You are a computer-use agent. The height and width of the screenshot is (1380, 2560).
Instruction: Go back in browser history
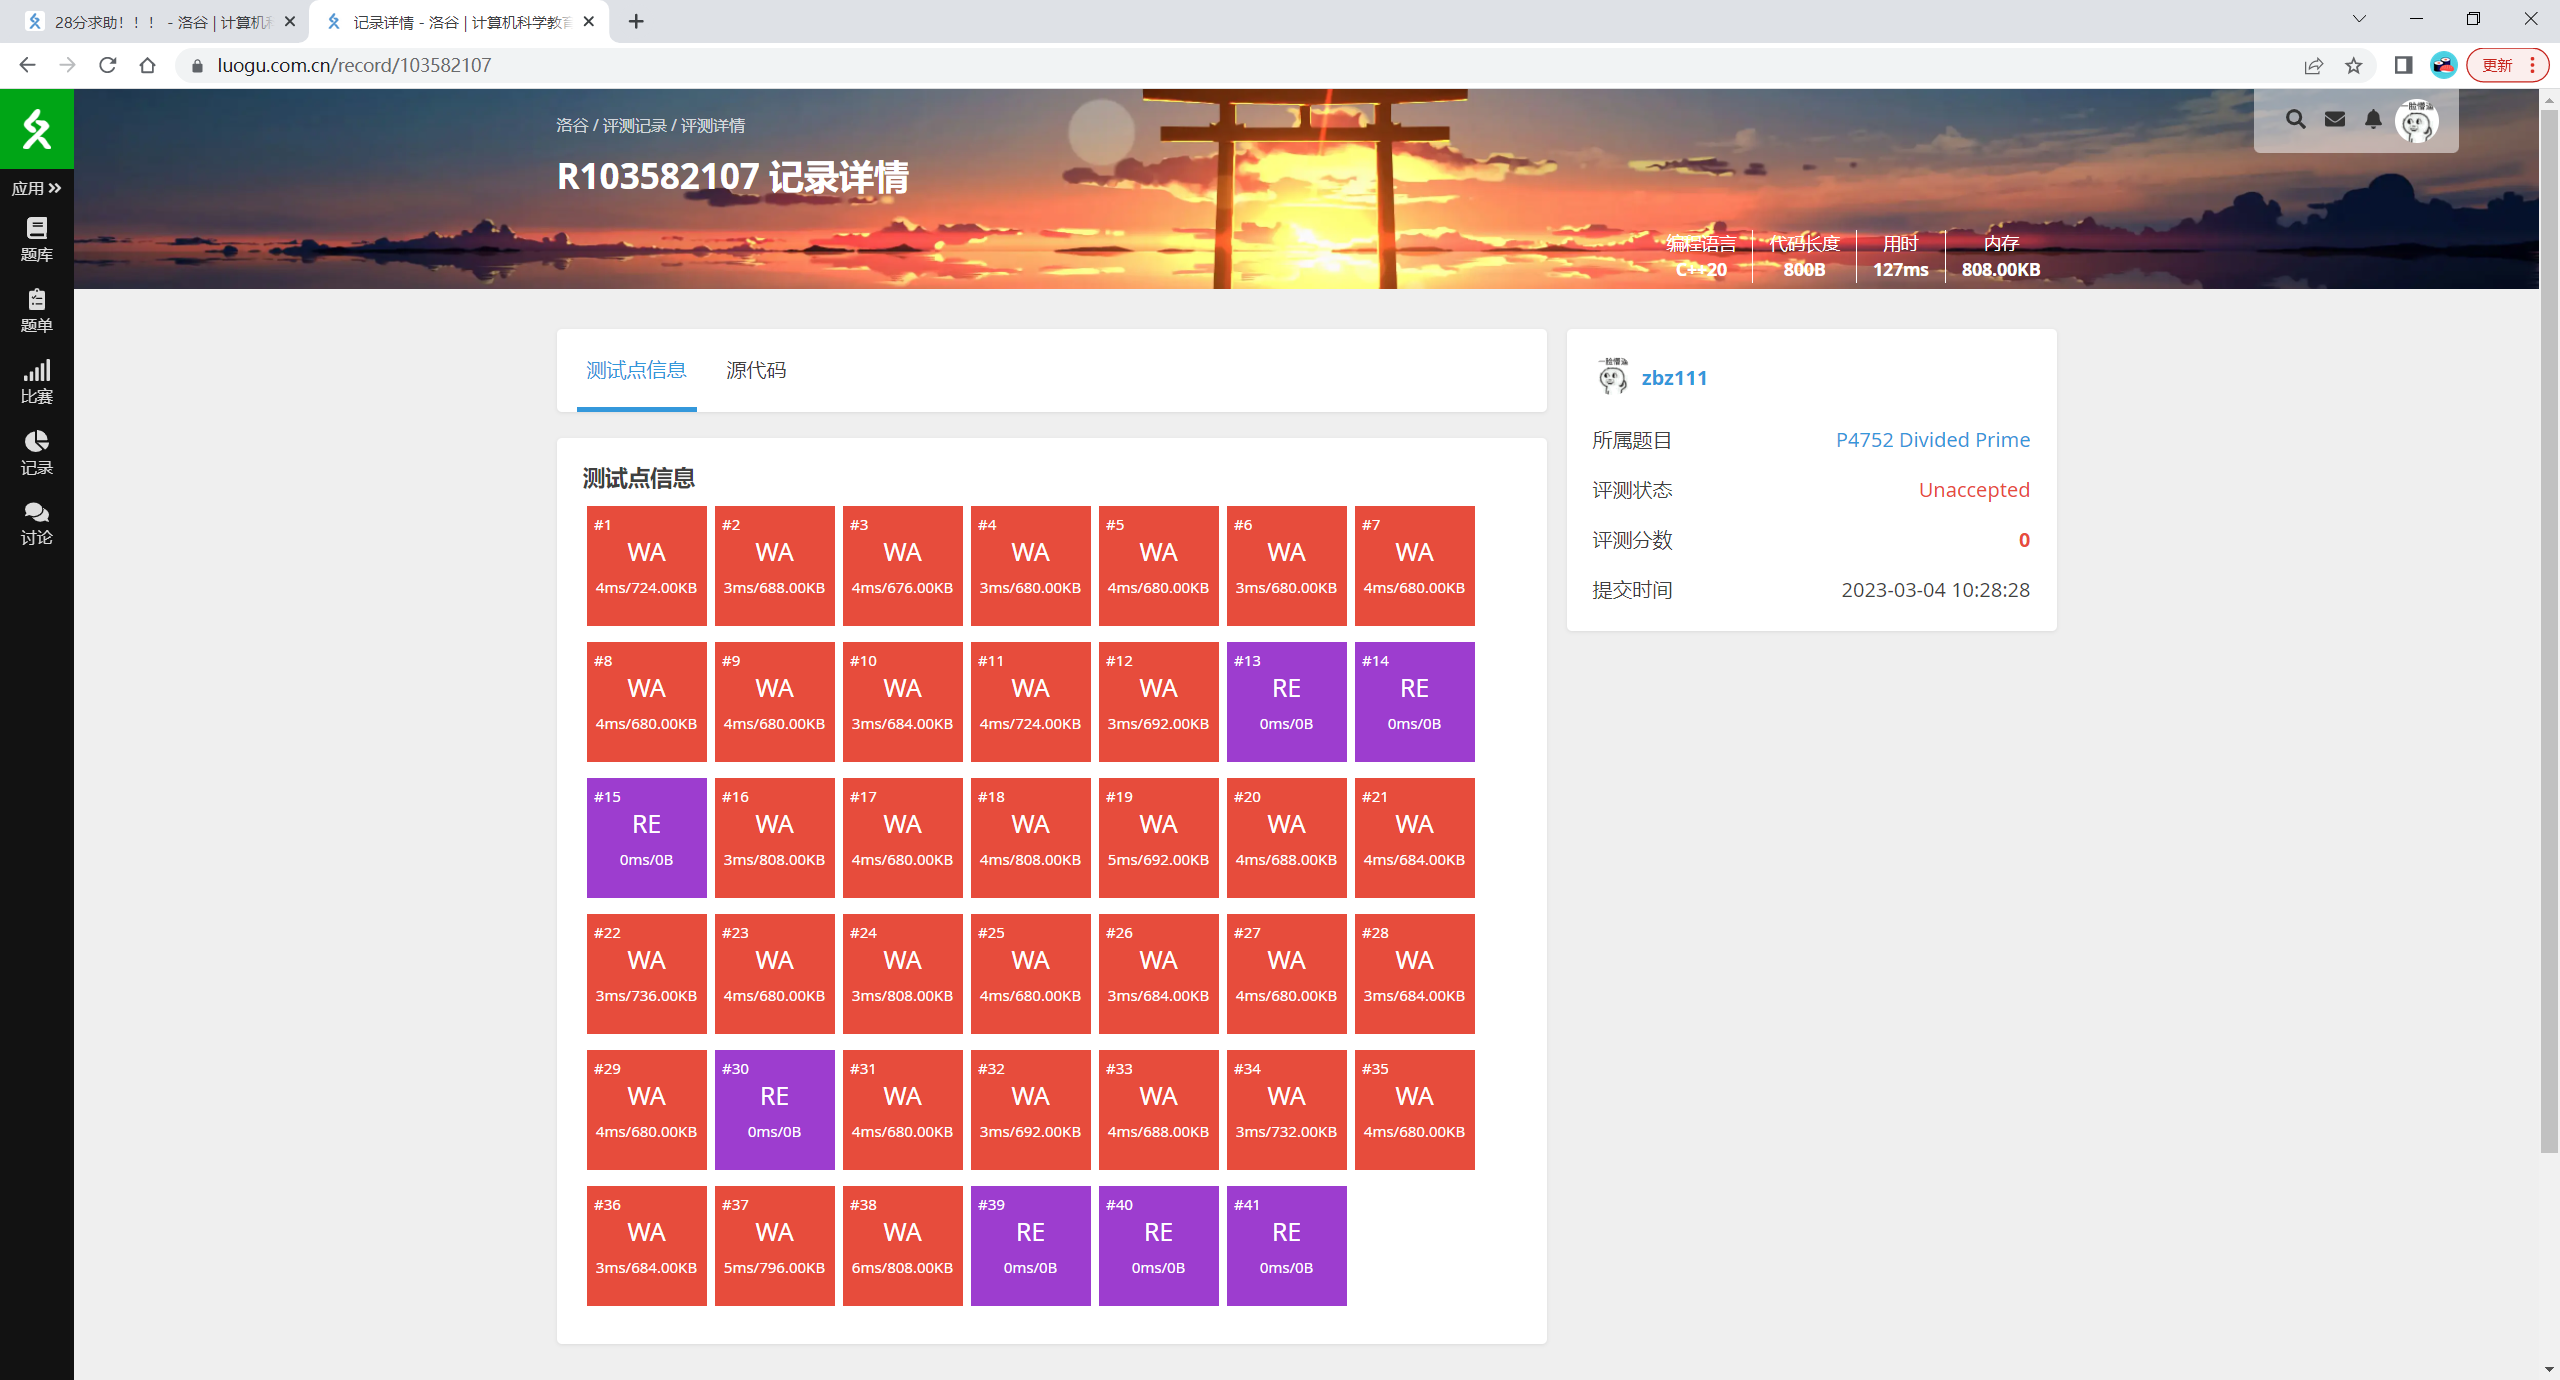pos(27,65)
